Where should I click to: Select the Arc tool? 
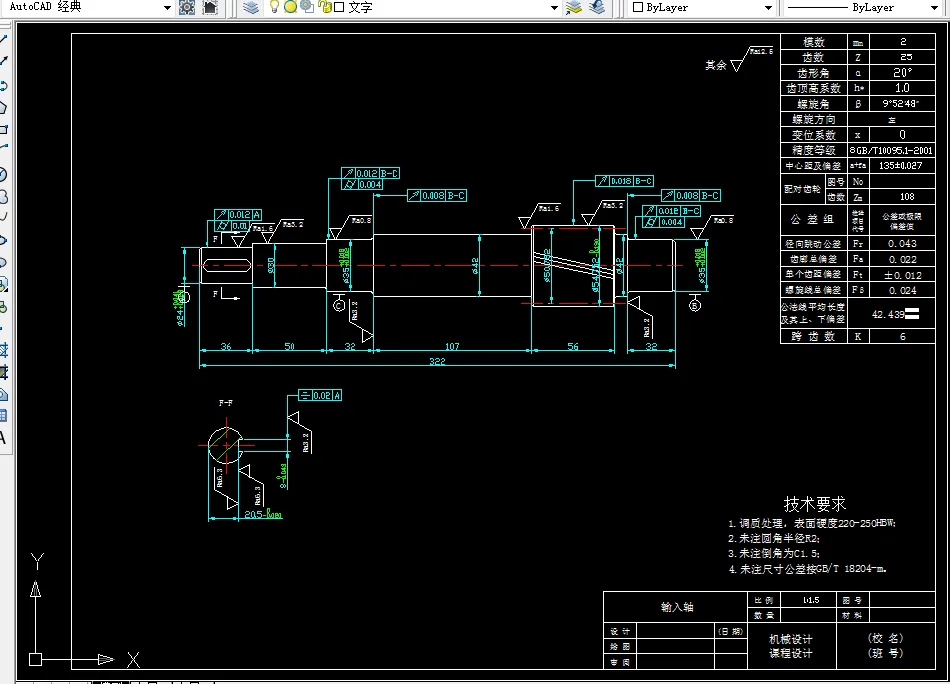(3, 147)
